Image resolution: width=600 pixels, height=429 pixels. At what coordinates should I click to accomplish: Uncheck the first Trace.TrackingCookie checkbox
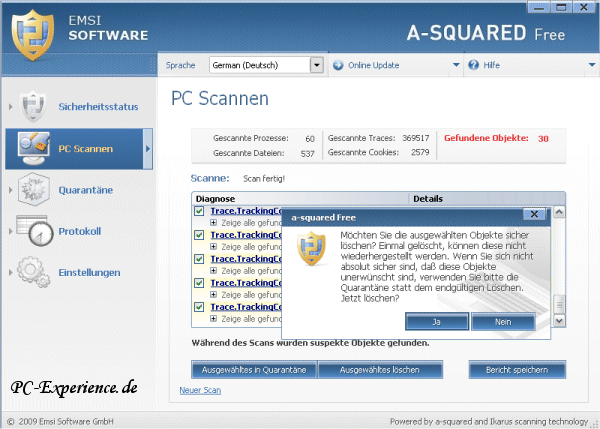point(199,211)
